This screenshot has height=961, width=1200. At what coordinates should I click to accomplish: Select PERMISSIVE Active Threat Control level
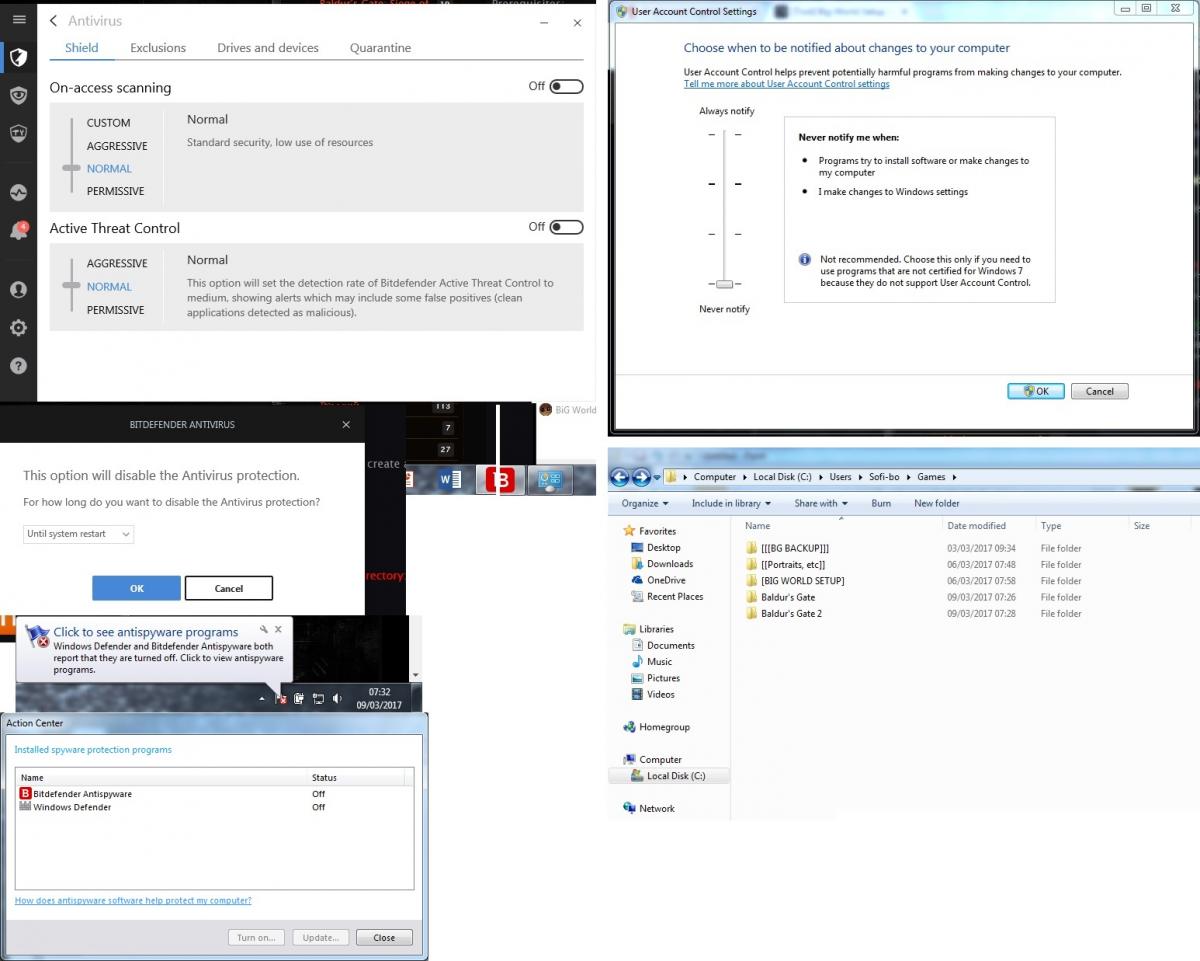point(115,310)
